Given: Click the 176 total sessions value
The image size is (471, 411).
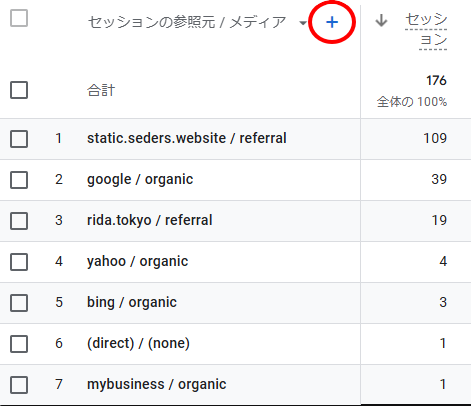Looking at the screenshot, I should point(436,81).
